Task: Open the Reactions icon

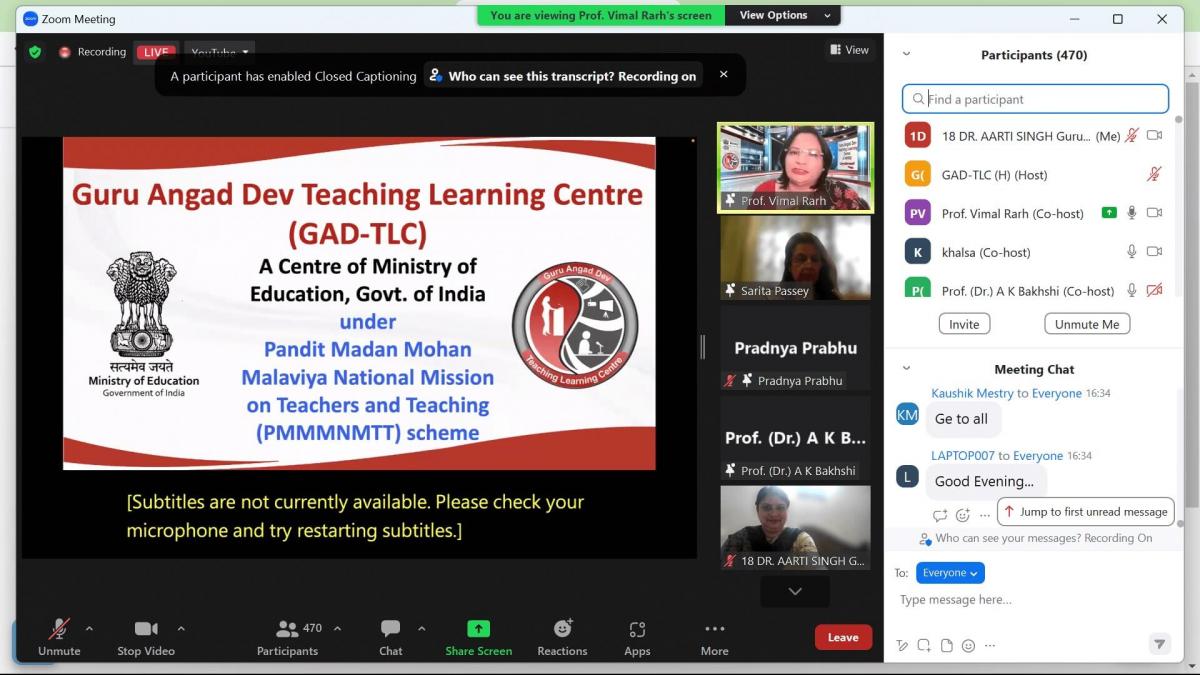Action: [562, 629]
